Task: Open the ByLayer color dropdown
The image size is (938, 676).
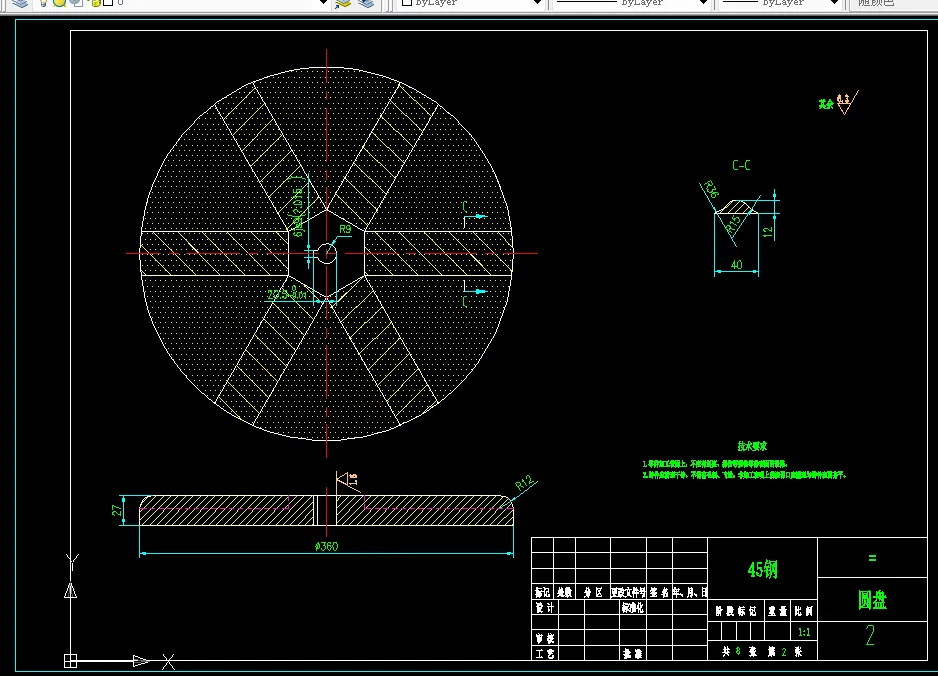Action: point(537,3)
